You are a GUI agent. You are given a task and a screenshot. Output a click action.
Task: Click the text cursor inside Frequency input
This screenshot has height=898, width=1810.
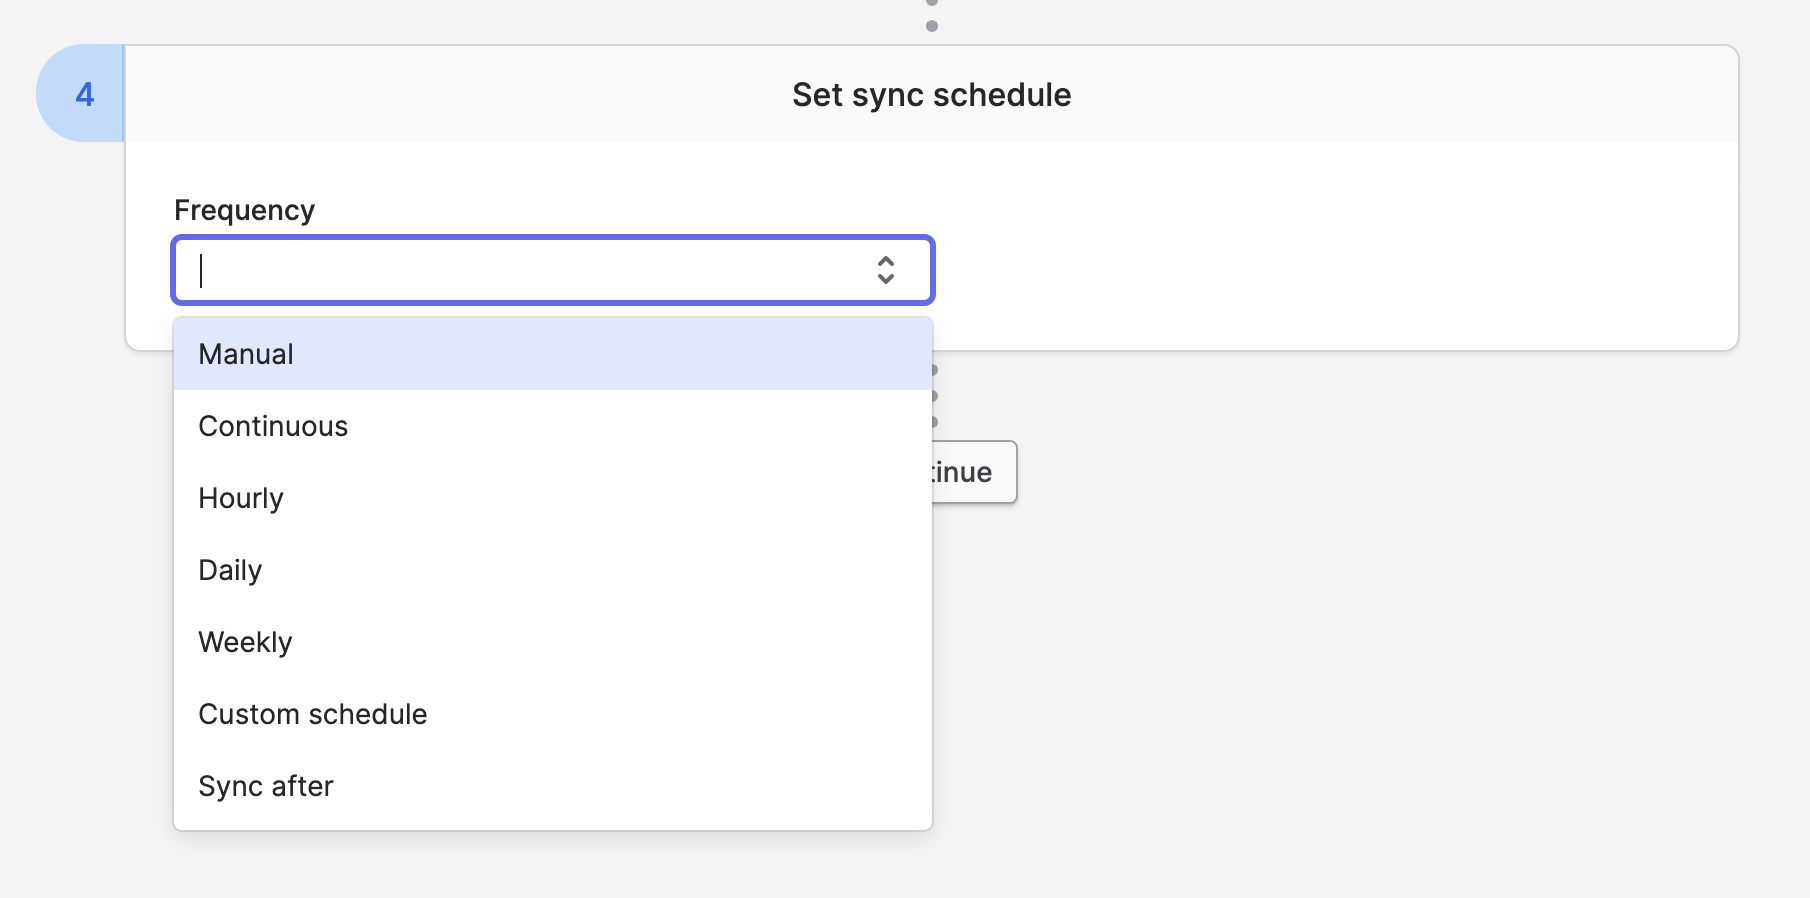click(x=202, y=270)
